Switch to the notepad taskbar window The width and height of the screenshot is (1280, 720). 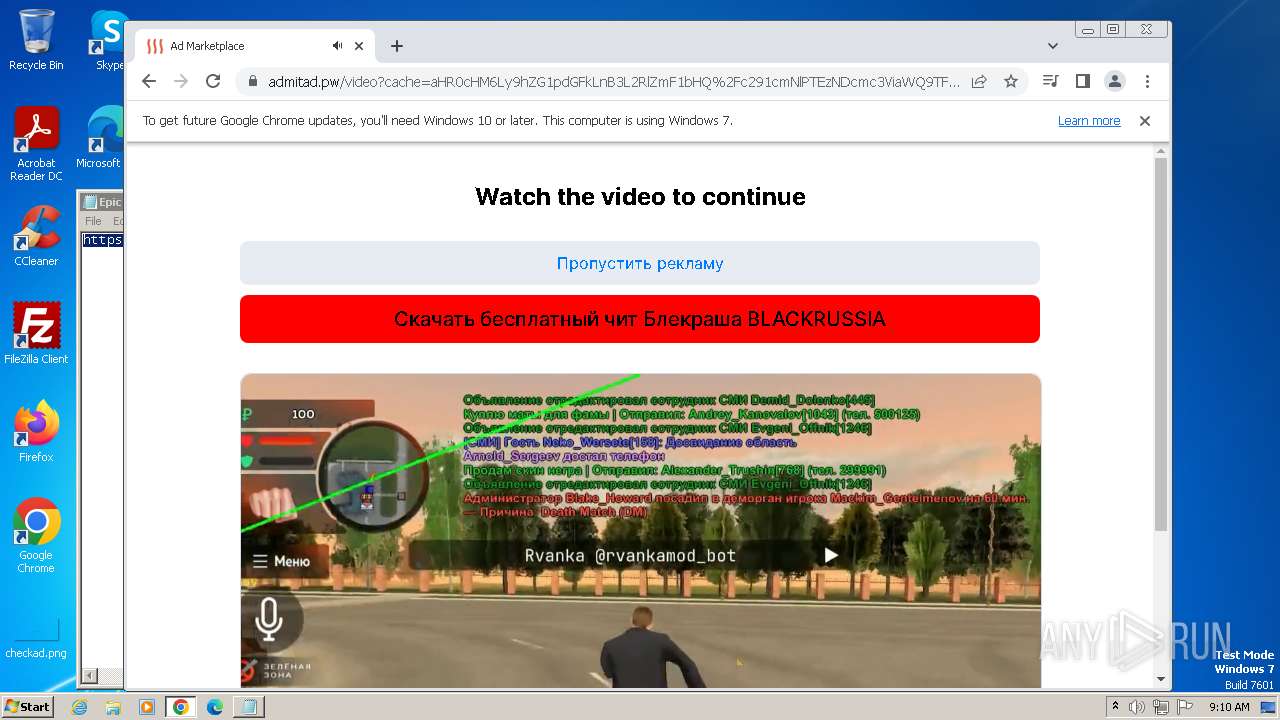point(248,707)
